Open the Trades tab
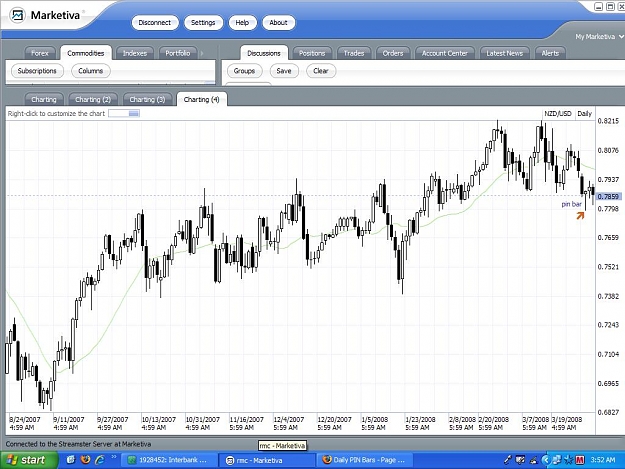The height and width of the screenshot is (469, 625). pos(354,53)
